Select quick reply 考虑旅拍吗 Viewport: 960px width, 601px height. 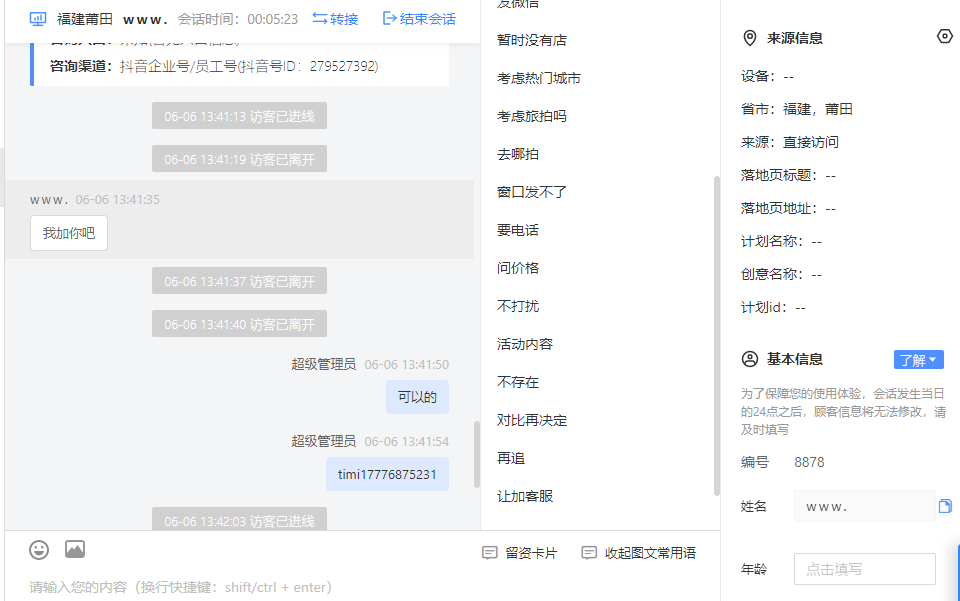532,116
